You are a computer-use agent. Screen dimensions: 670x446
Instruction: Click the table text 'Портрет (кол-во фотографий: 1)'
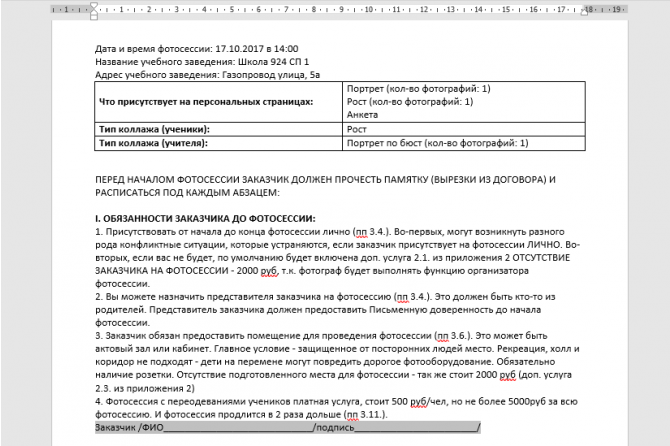coord(418,88)
